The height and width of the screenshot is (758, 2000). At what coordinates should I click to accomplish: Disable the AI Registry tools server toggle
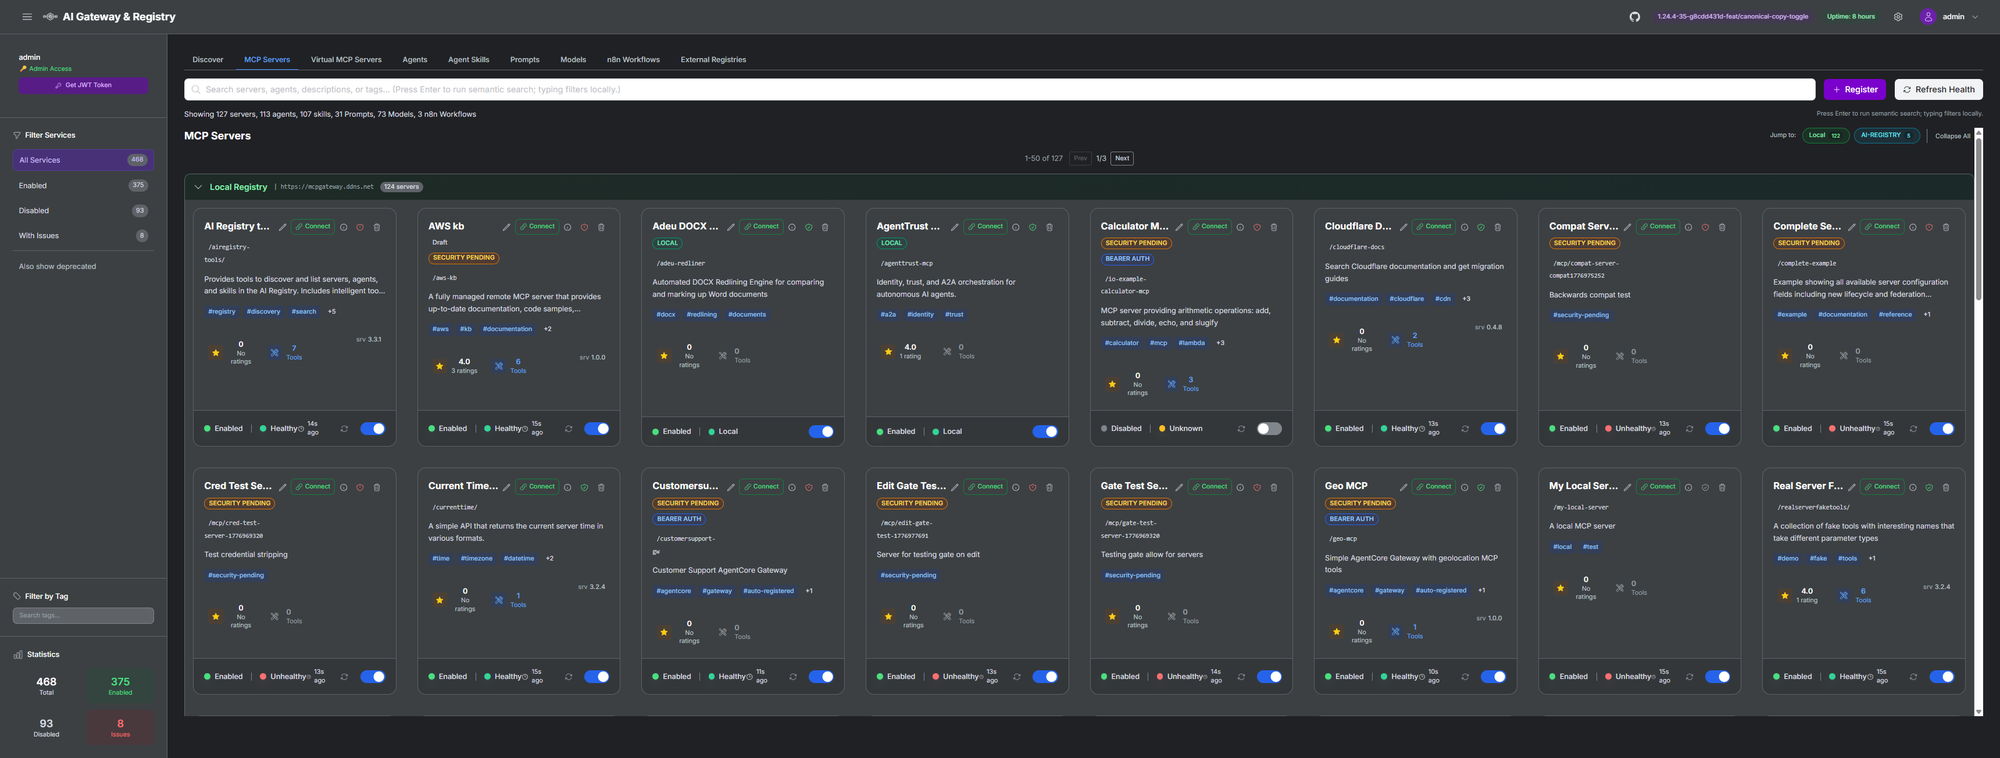click(373, 429)
